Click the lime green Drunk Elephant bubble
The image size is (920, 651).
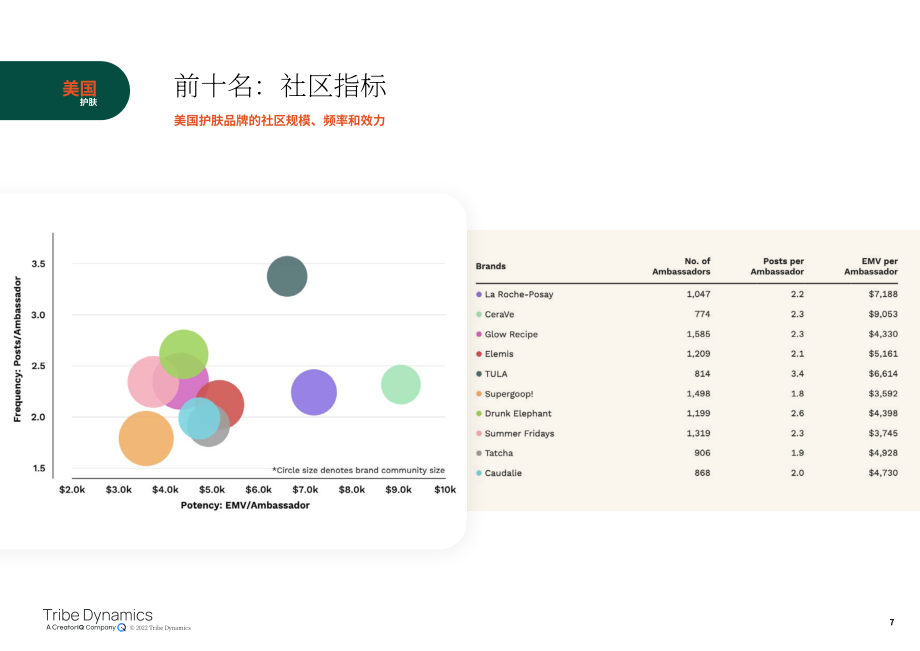184,354
